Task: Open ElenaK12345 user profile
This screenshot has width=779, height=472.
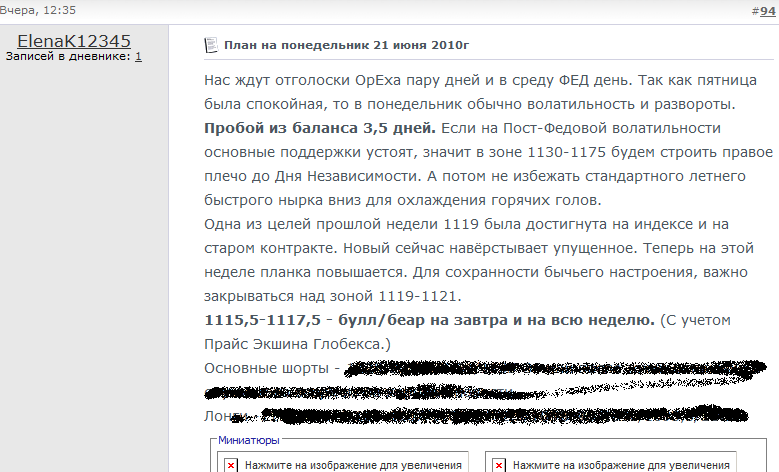Action: 74,40
